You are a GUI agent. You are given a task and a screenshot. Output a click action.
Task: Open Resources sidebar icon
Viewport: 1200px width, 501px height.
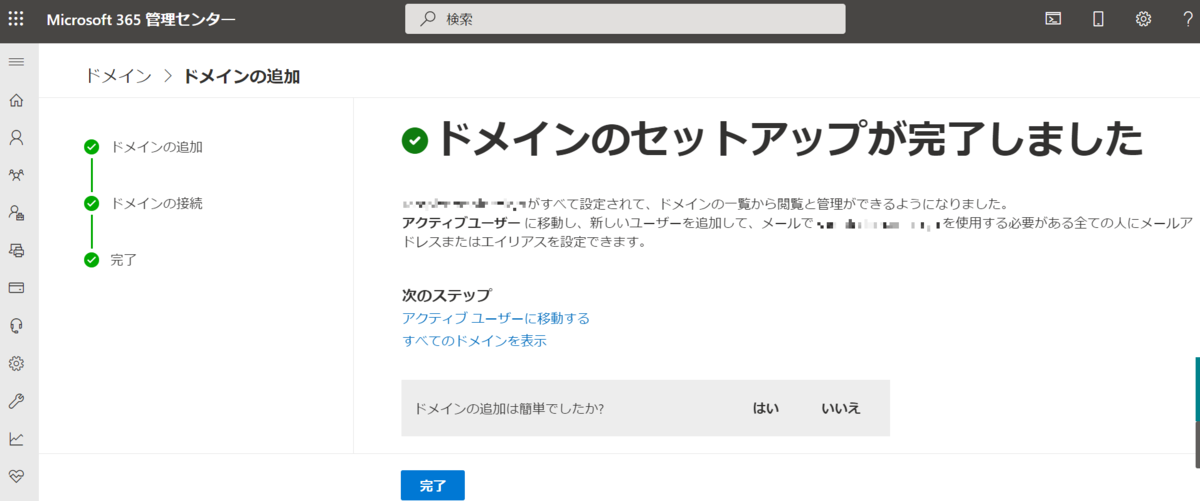tap(16, 250)
